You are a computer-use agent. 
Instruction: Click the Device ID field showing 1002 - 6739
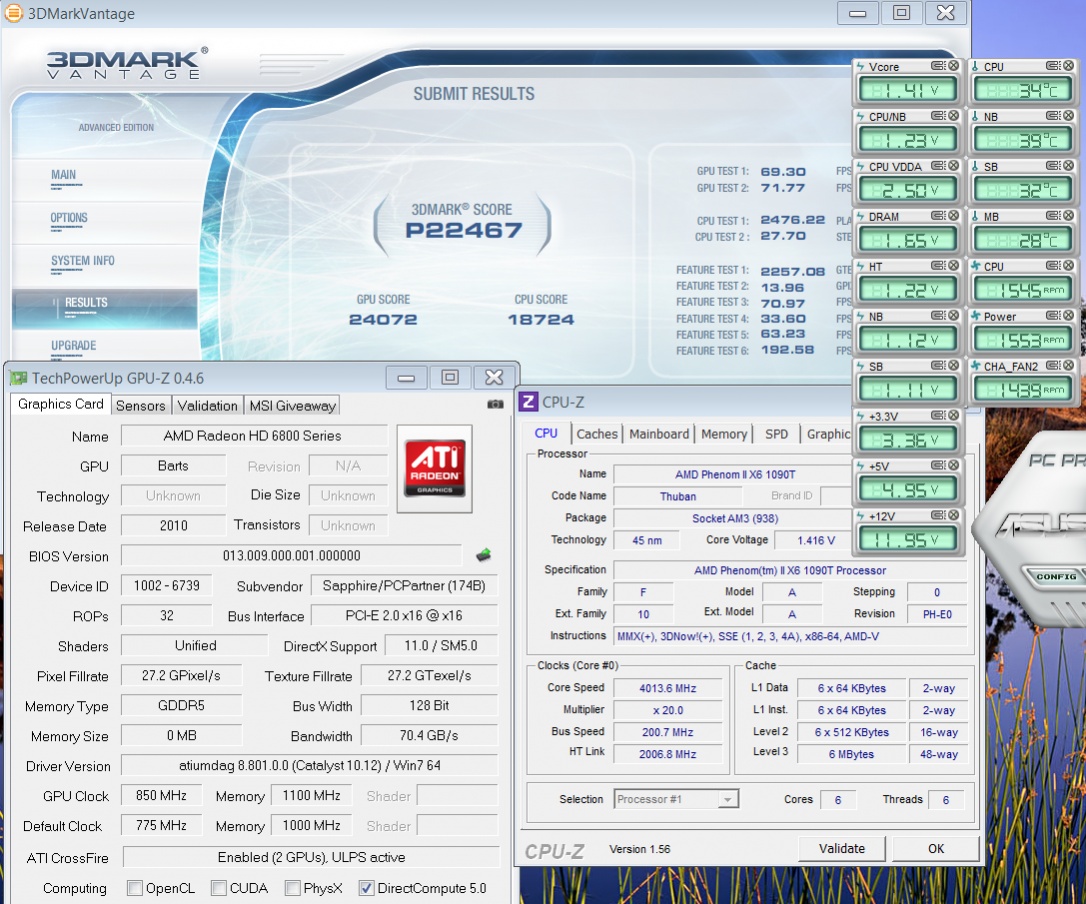[x=166, y=586]
